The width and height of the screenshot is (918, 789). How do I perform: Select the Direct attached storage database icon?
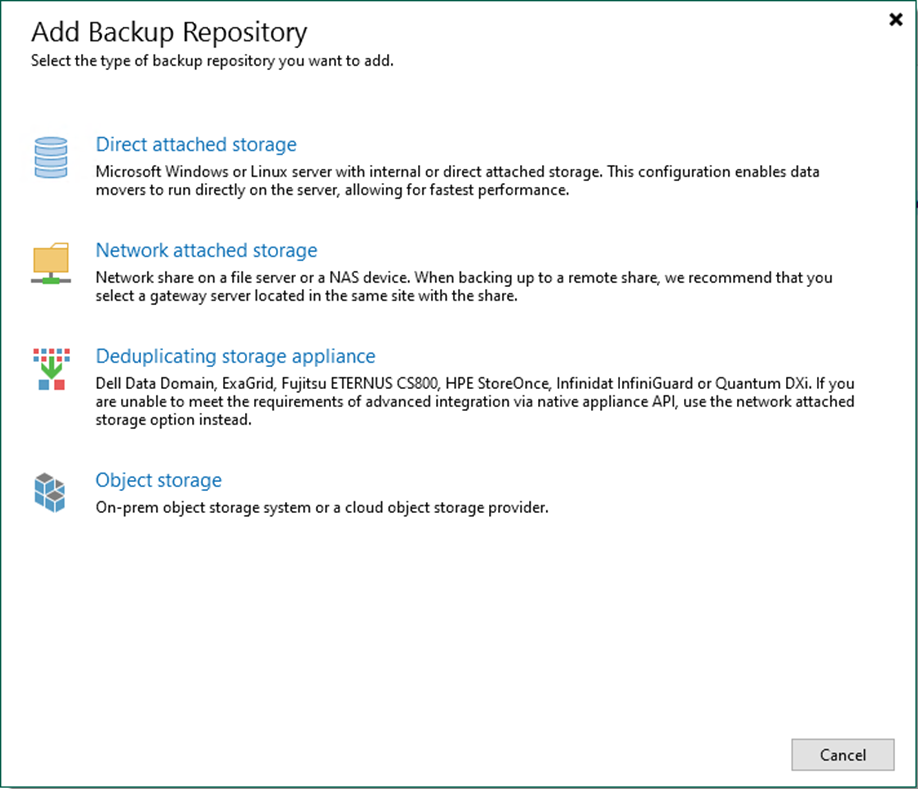(51, 157)
